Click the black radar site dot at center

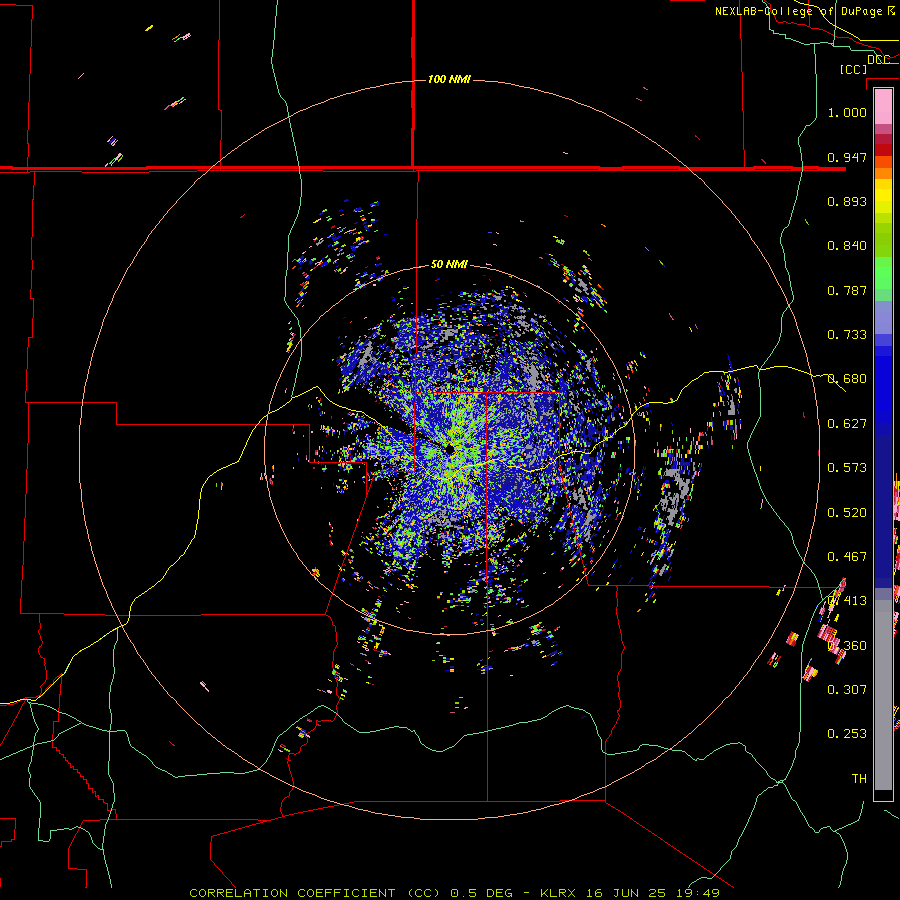click(449, 449)
